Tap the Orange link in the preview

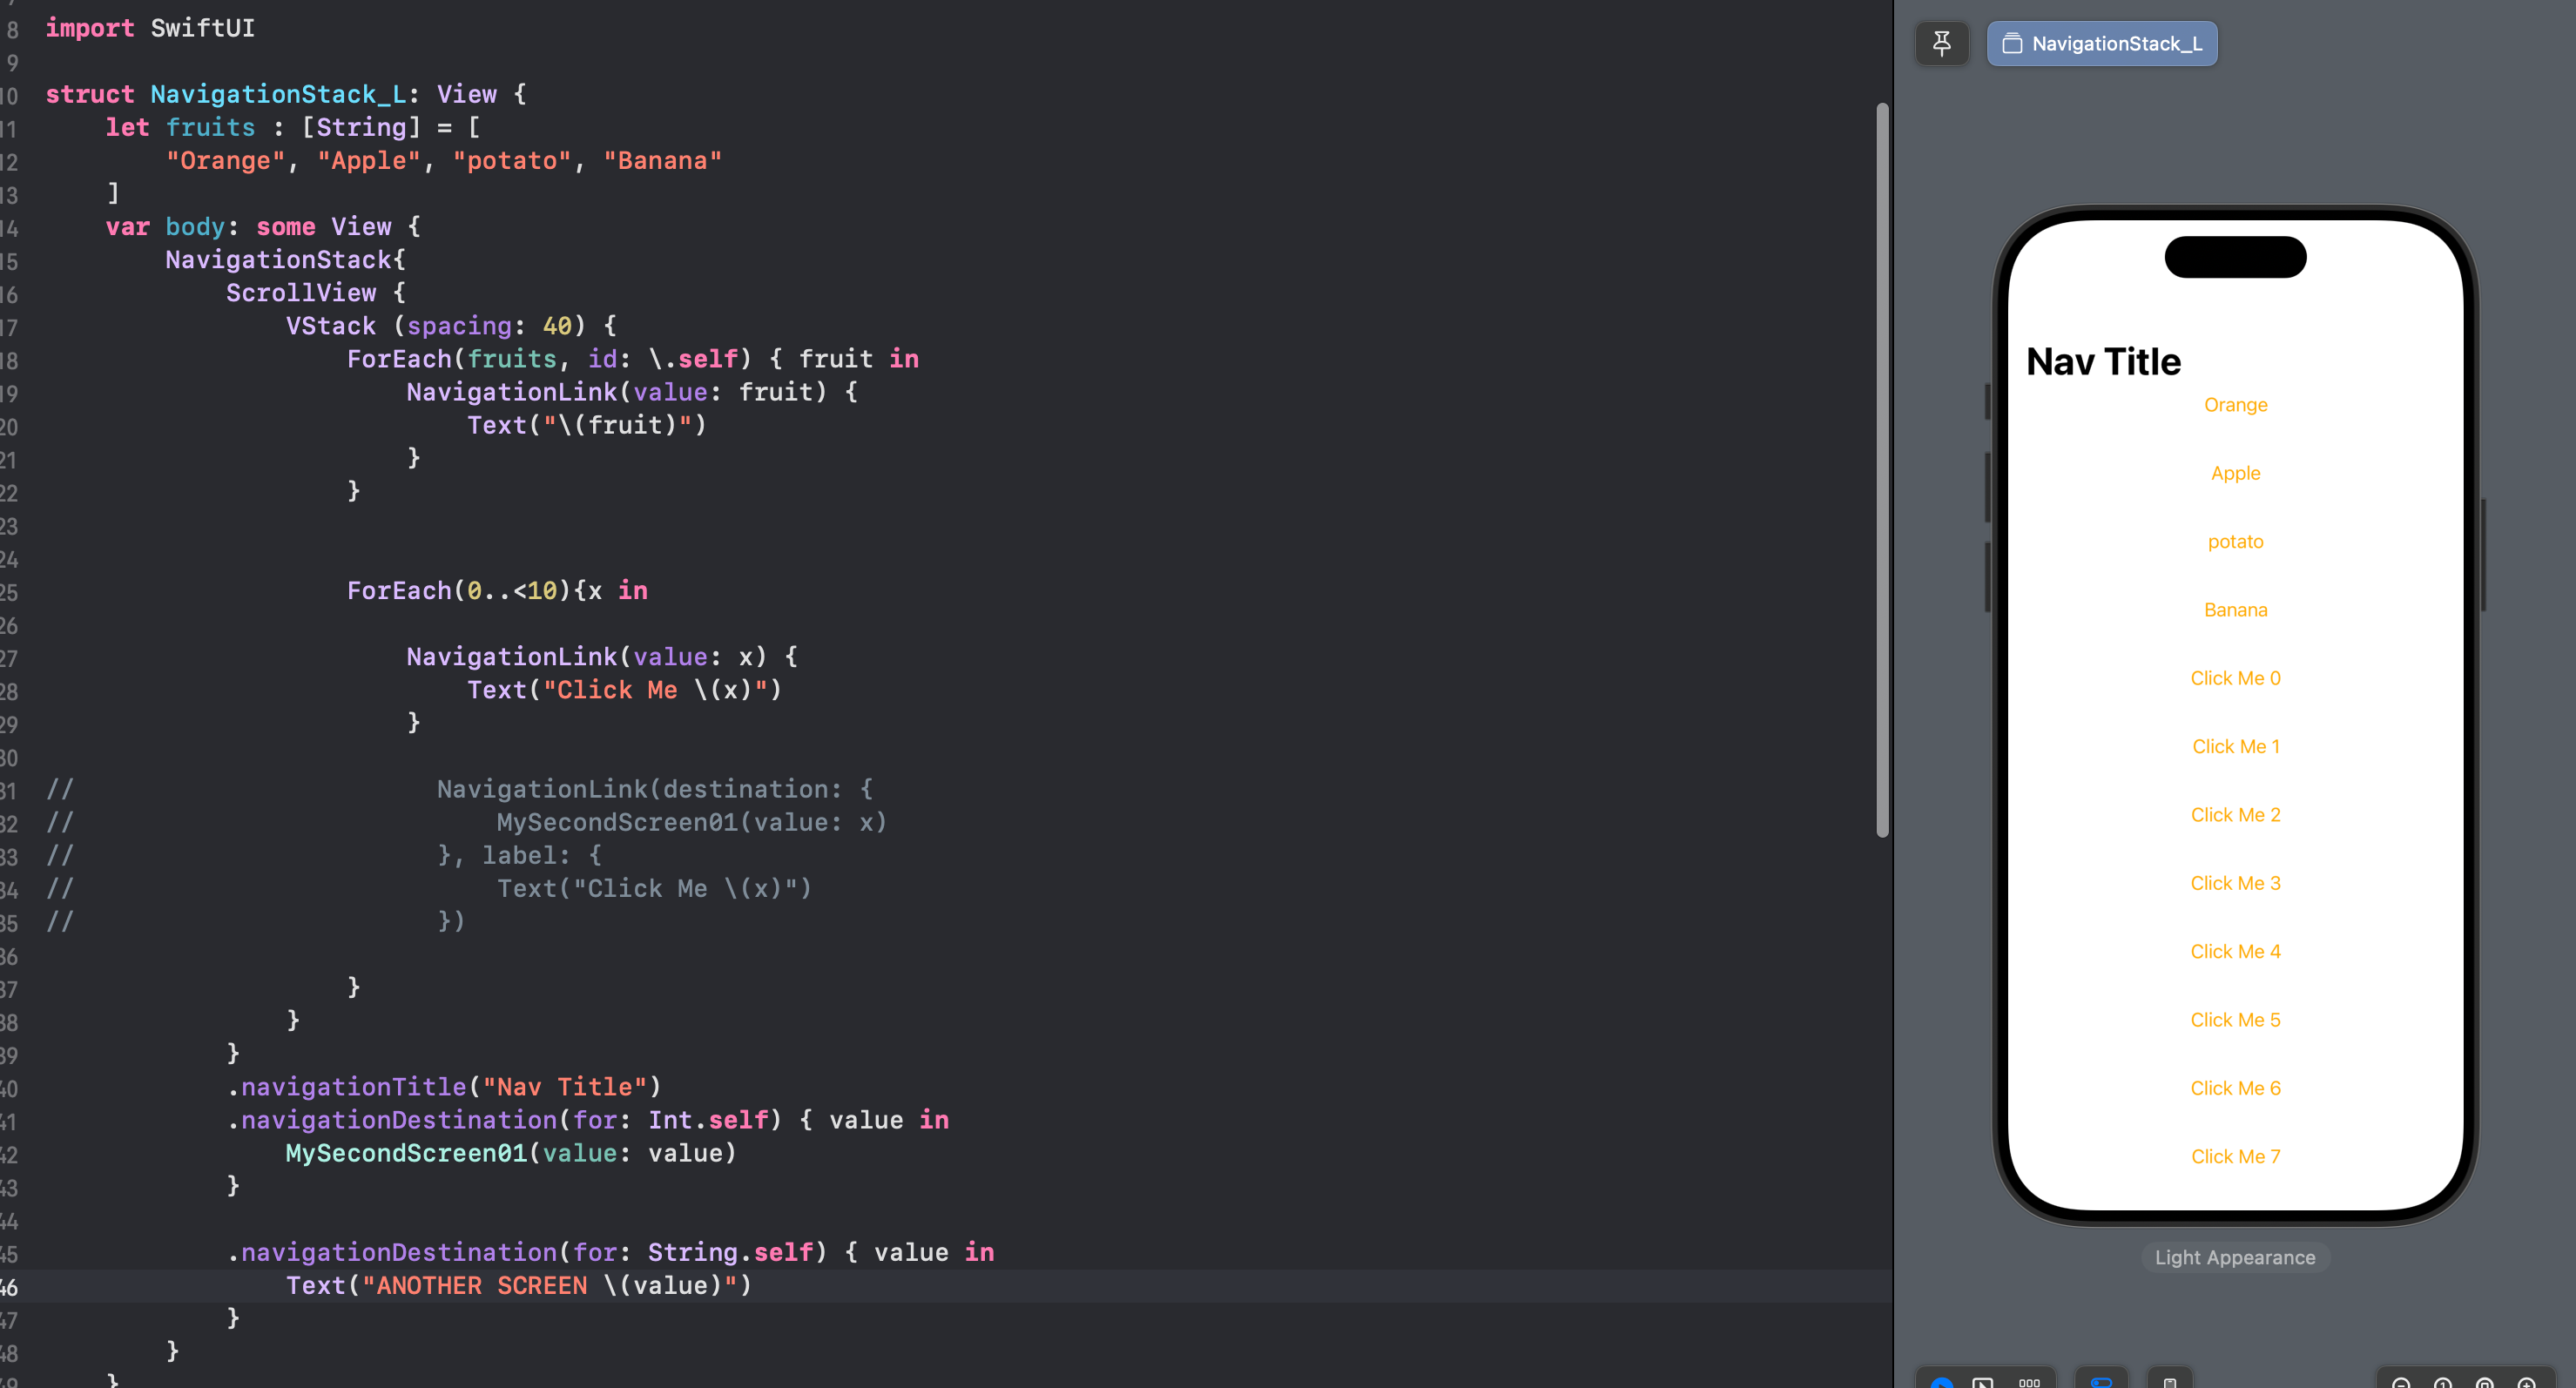pyautogui.click(x=2235, y=405)
